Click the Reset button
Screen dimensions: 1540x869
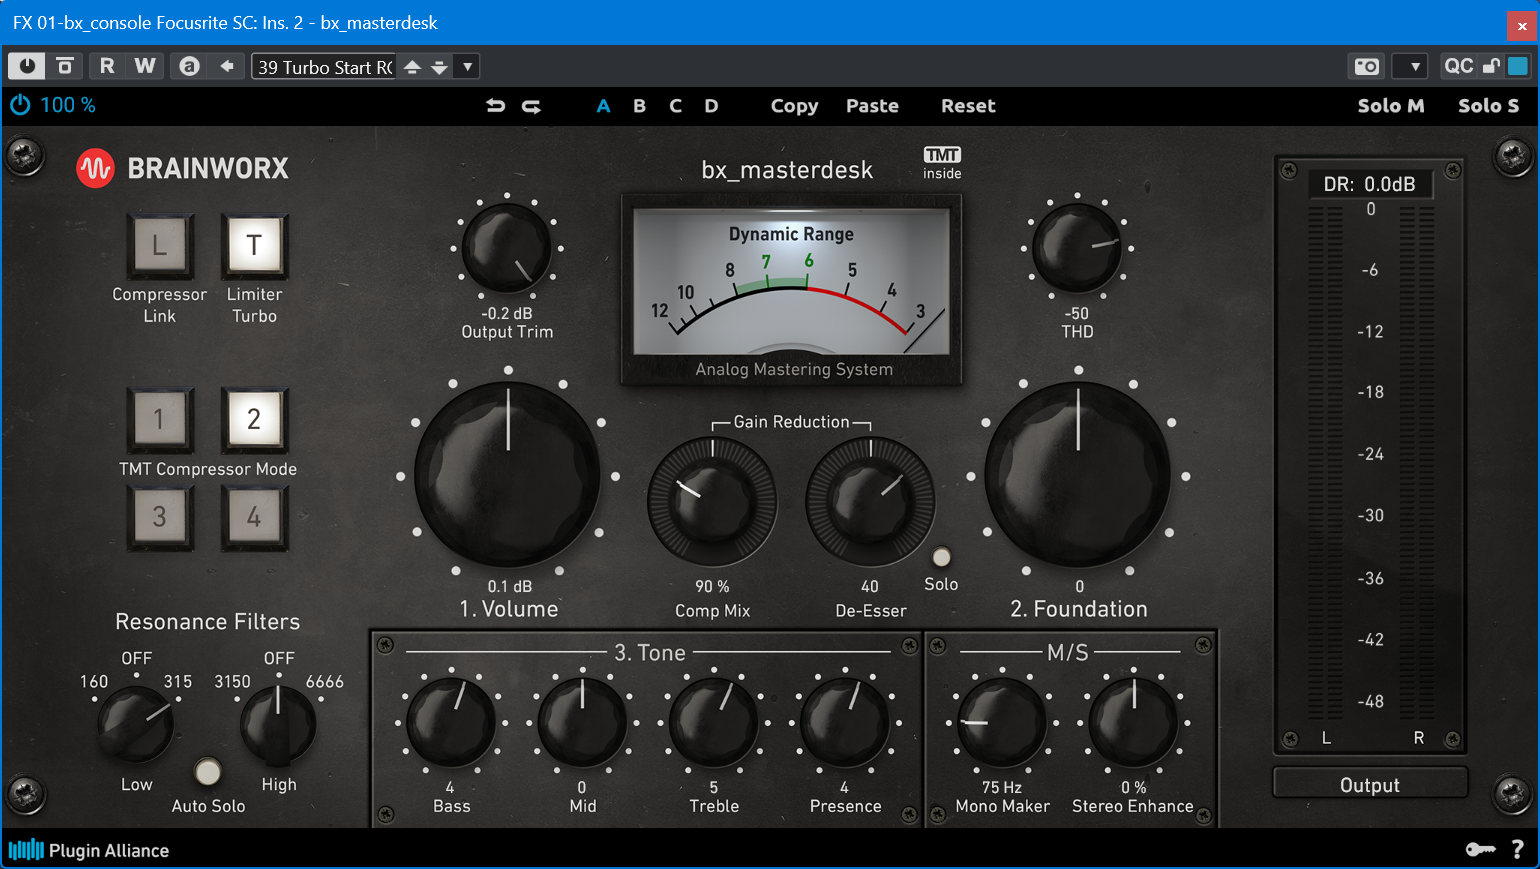click(968, 105)
